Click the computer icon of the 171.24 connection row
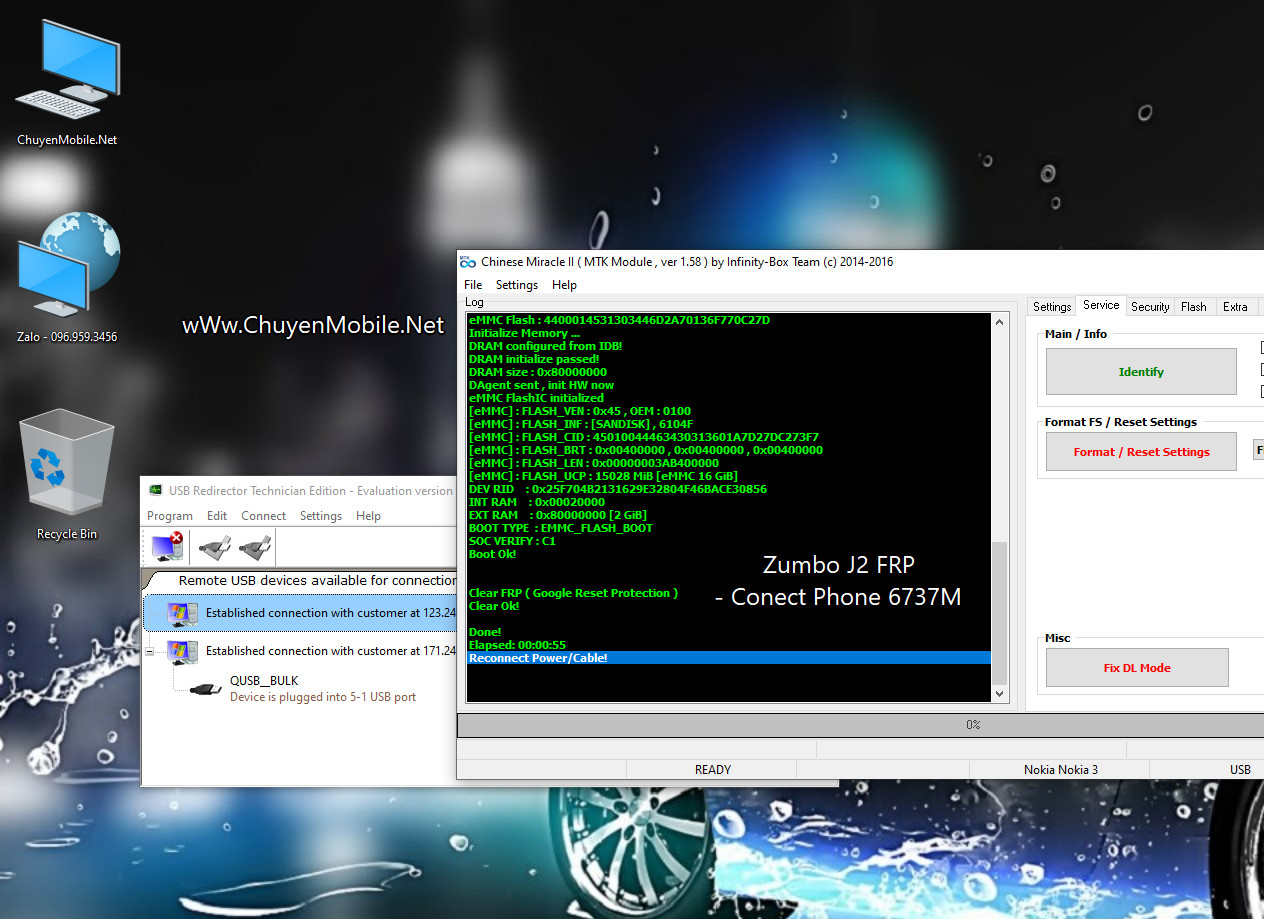Image resolution: width=1264 pixels, height=919 pixels. (x=182, y=651)
